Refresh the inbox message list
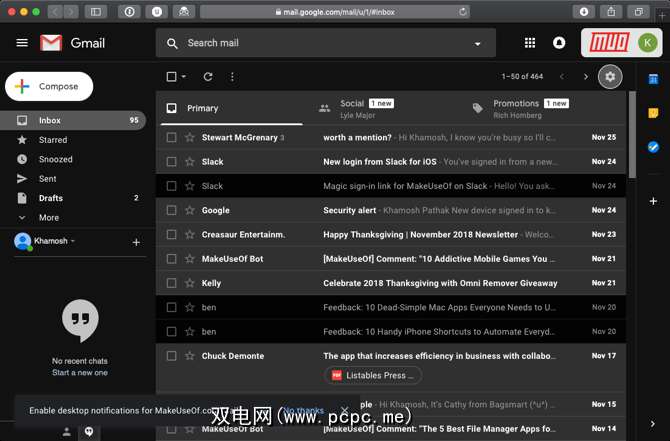The width and height of the screenshot is (670, 441). point(208,76)
